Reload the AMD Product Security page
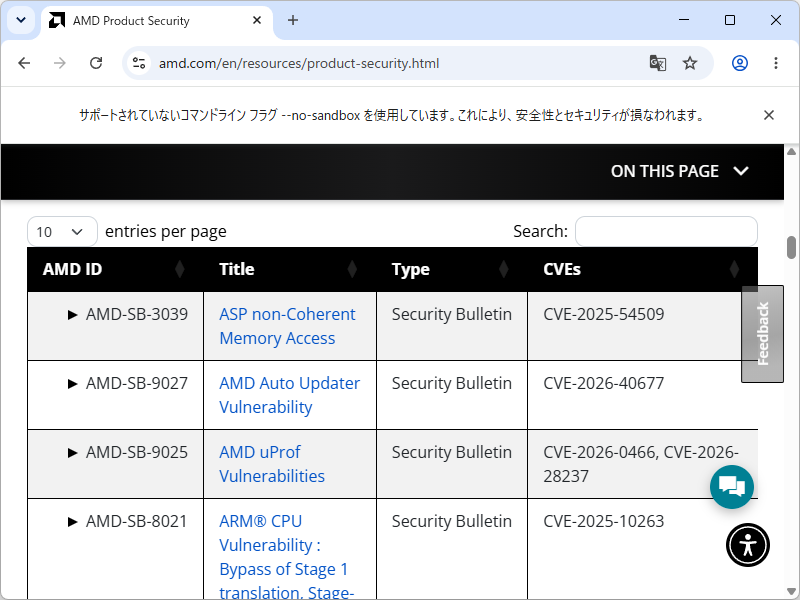 tap(96, 63)
